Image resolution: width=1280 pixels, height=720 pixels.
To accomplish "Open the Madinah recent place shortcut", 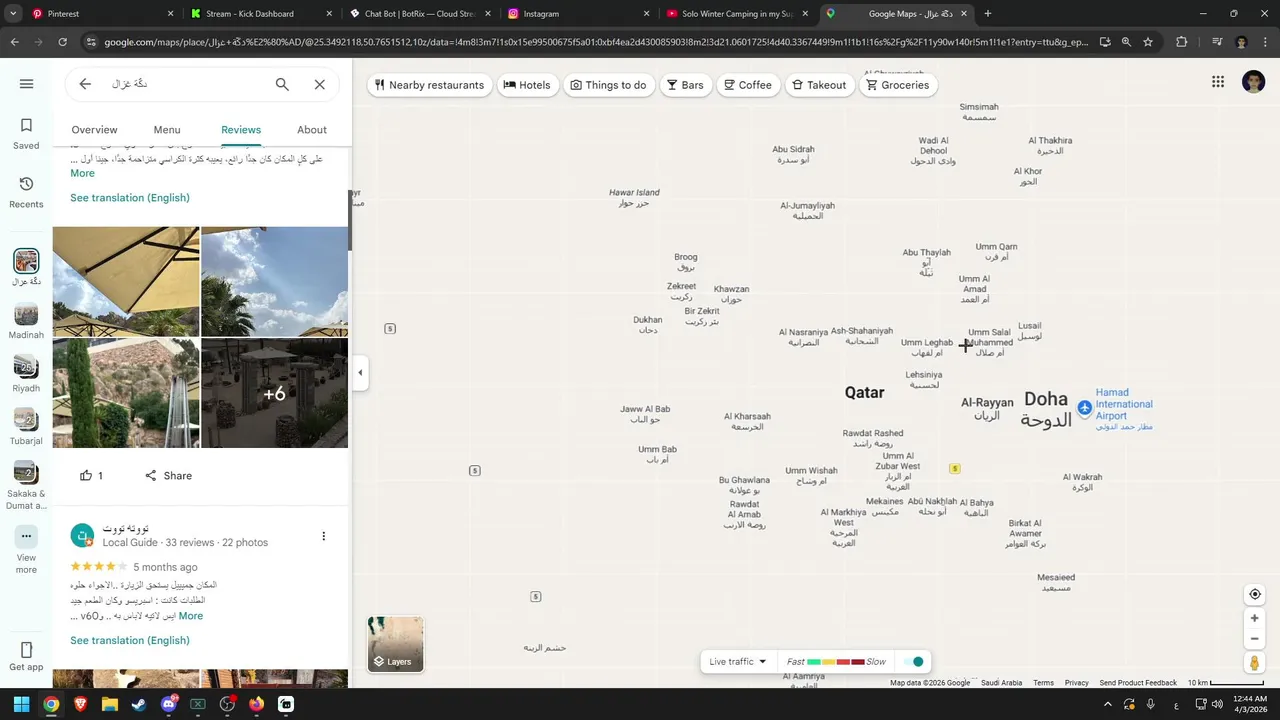I will point(26,321).
